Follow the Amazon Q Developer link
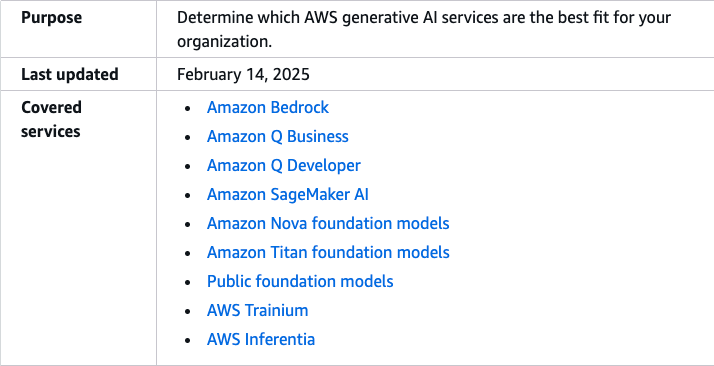This screenshot has width=714, height=366. point(283,165)
